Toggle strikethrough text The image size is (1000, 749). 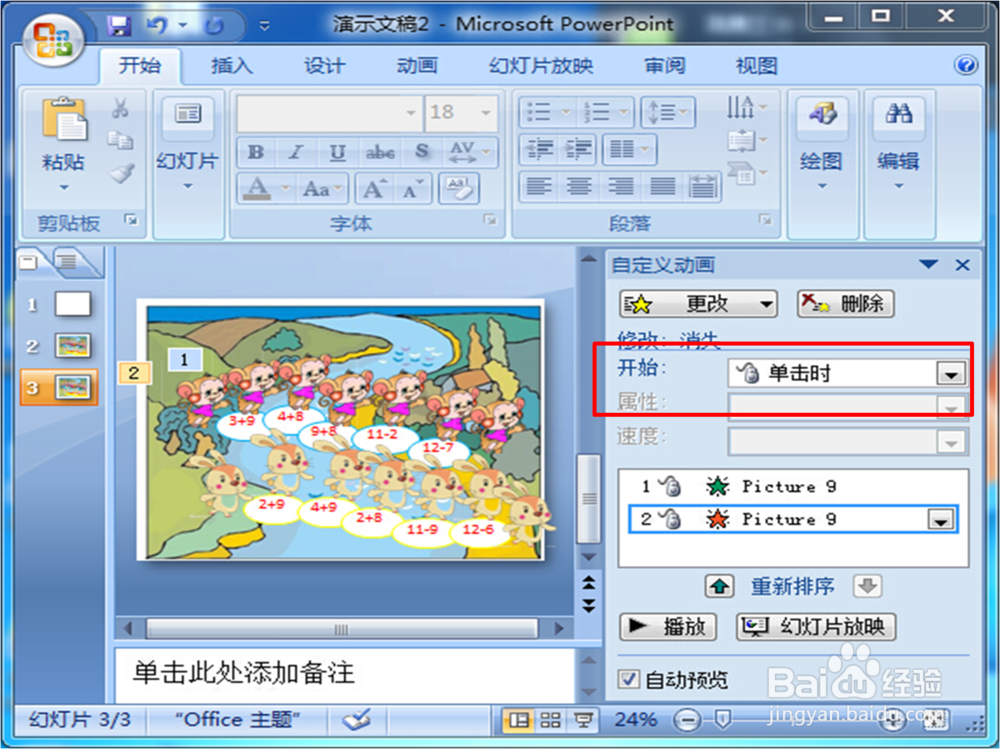click(380, 152)
